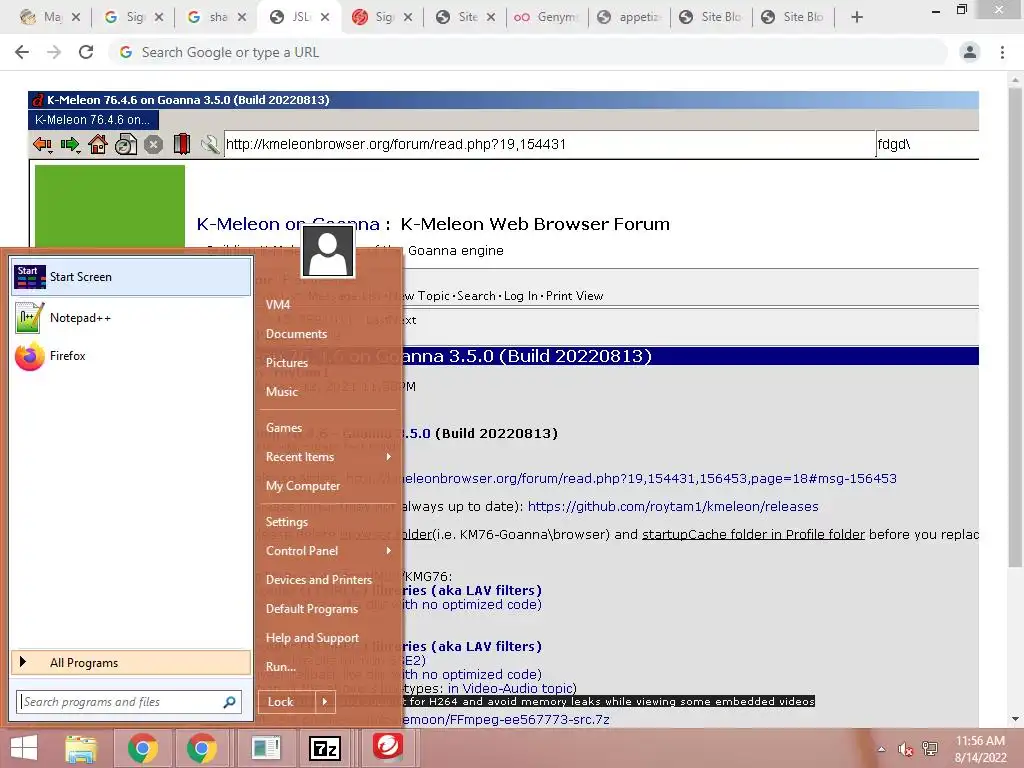Go to K-Meleon home page icon
Image resolution: width=1024 pixels, height=768 pixels.
point(98,144)
